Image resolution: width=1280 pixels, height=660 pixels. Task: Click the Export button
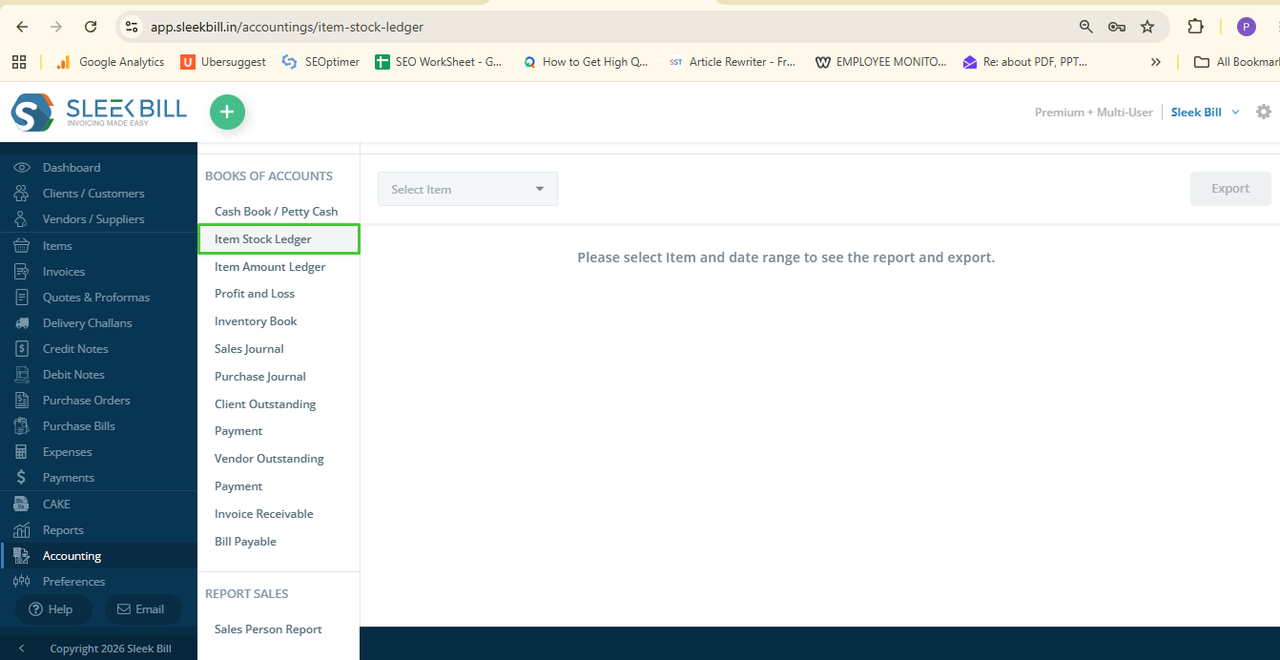[x=1230, y=188]
